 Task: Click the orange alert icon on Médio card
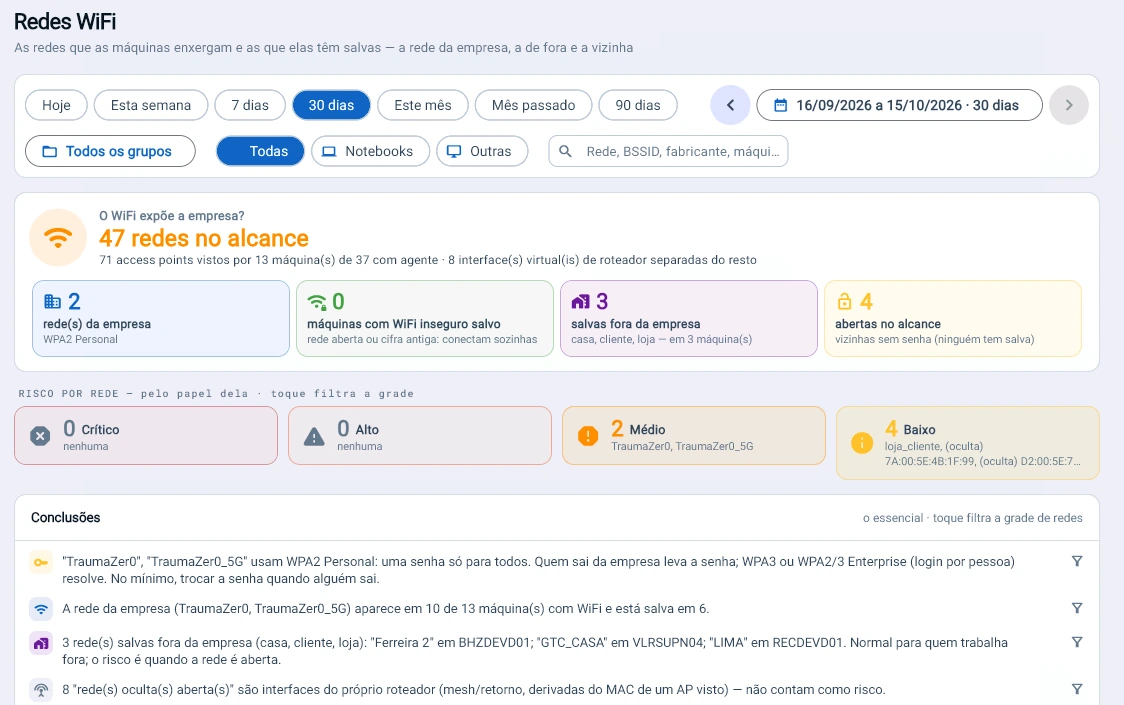(588, 435)
